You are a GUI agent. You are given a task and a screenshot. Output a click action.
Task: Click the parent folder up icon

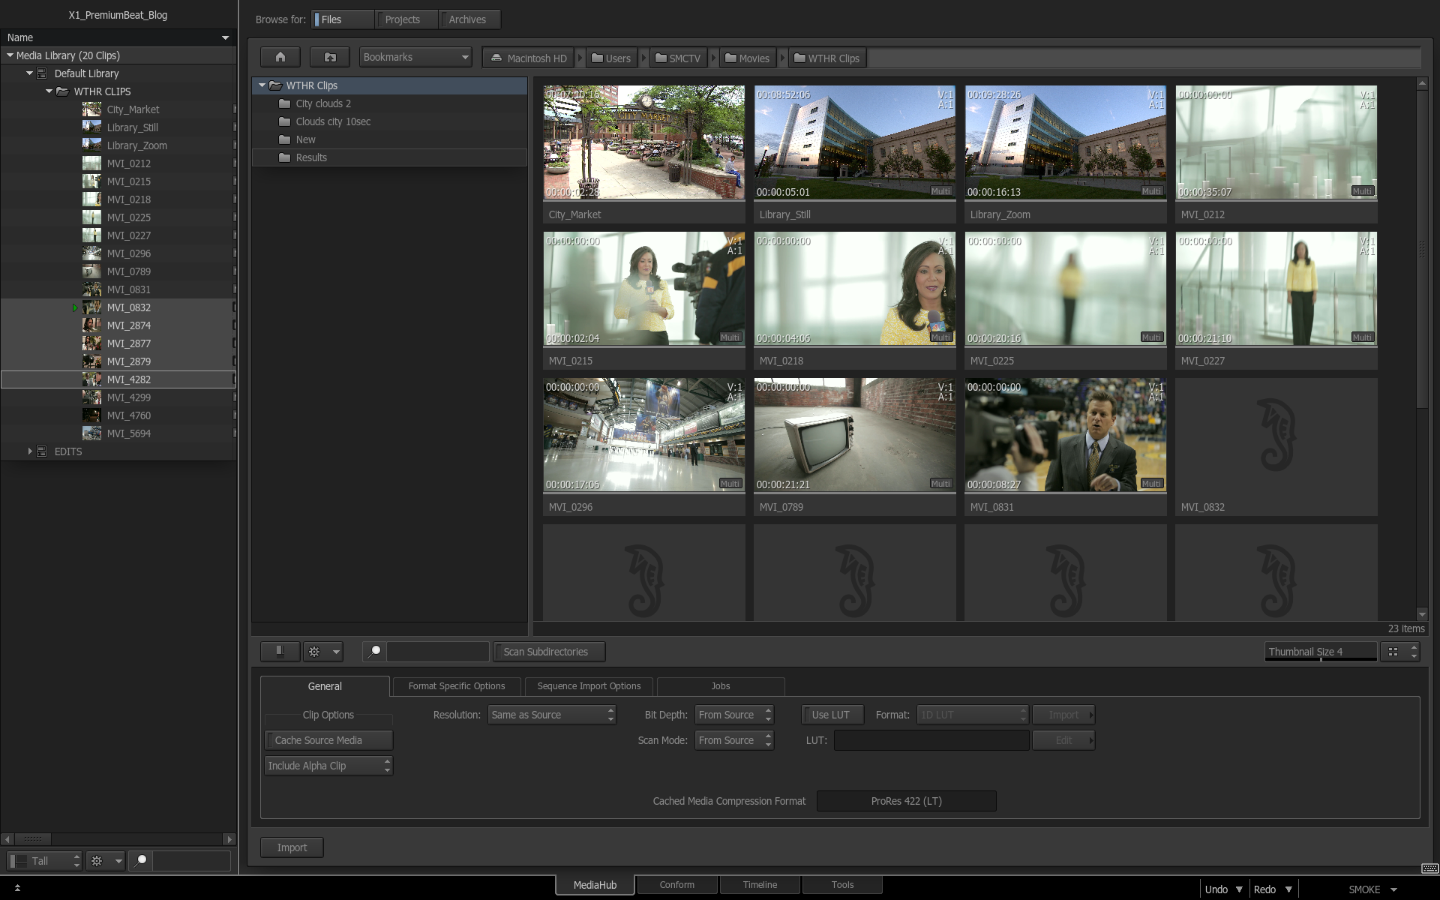pyautogui.click(x=330, y=57)
